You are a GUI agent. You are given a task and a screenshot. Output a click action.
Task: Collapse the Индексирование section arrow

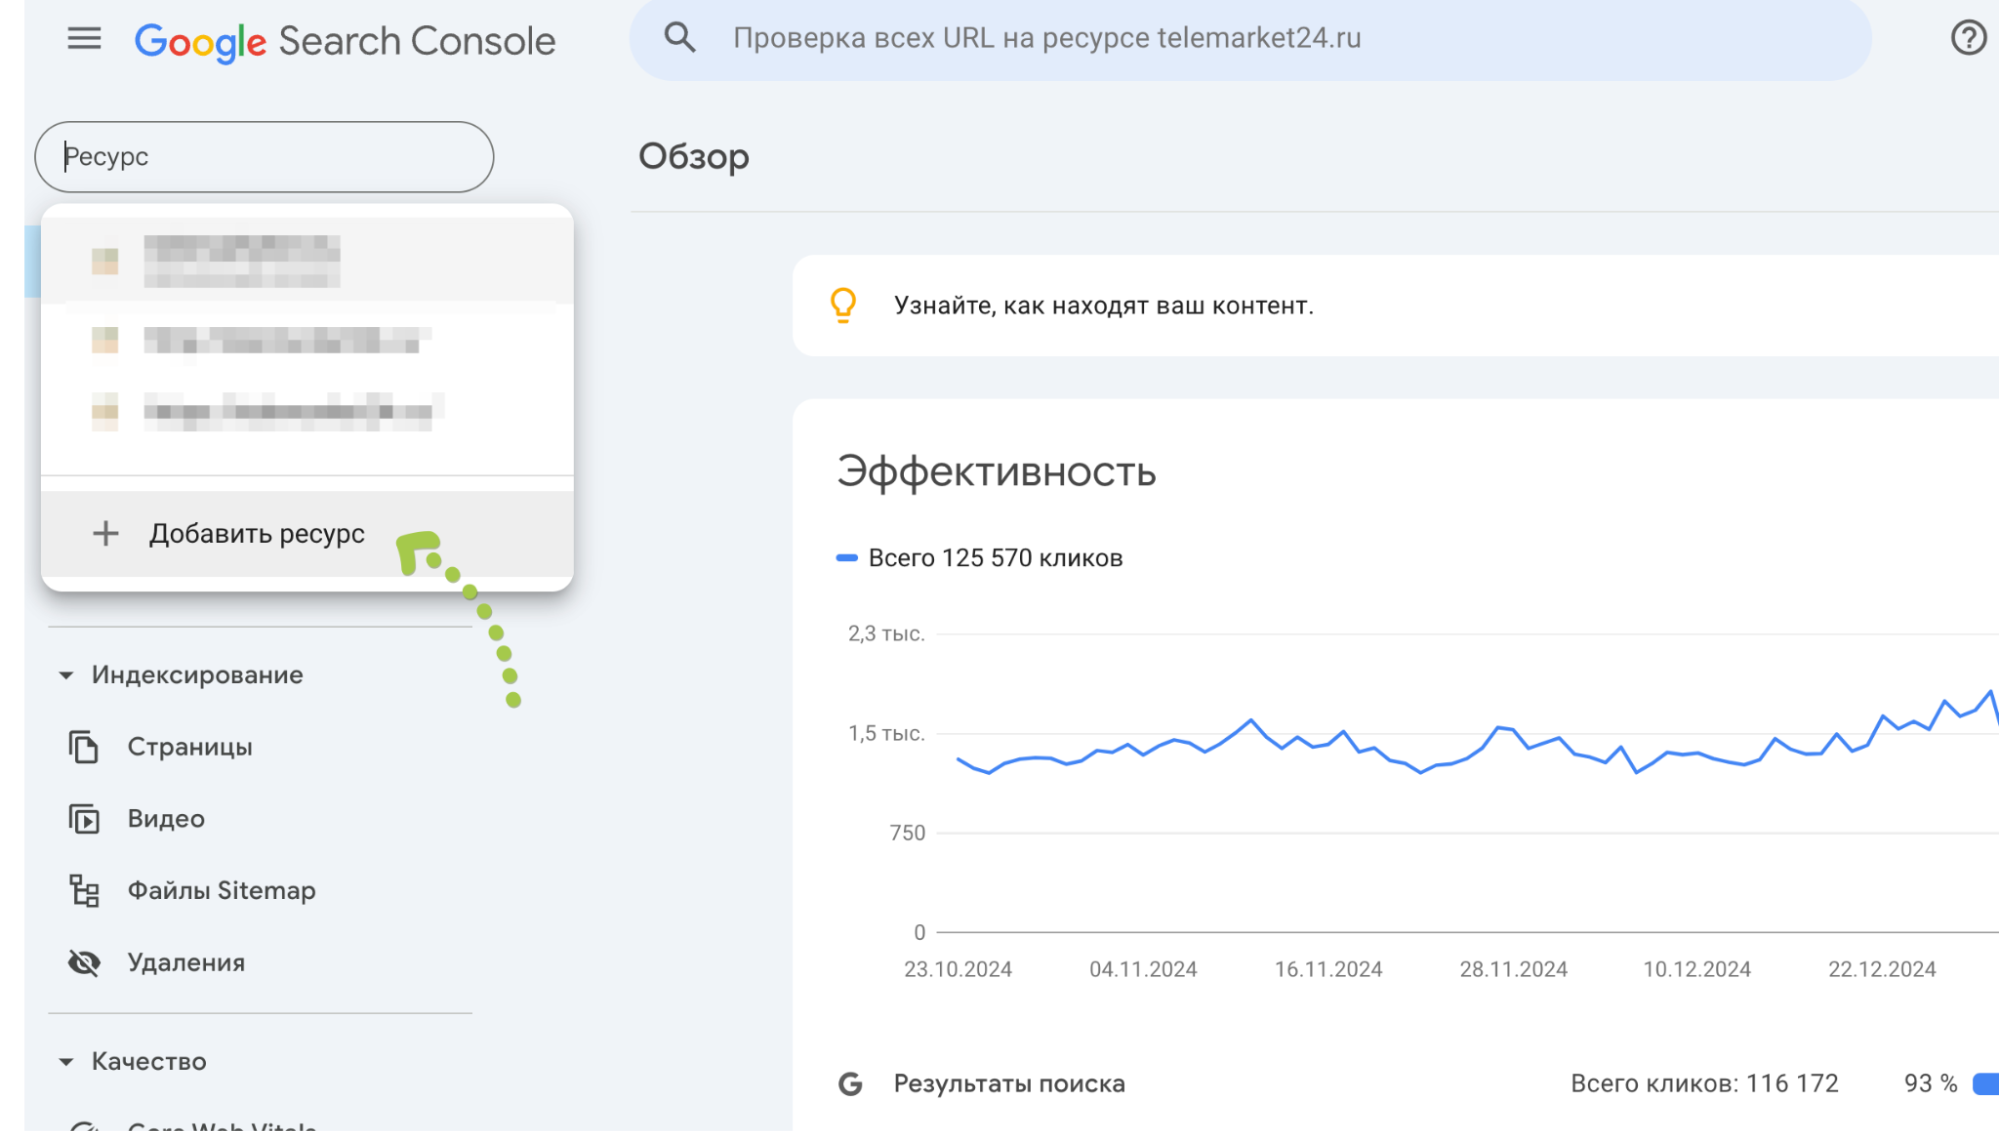click(x=66, y=675)
